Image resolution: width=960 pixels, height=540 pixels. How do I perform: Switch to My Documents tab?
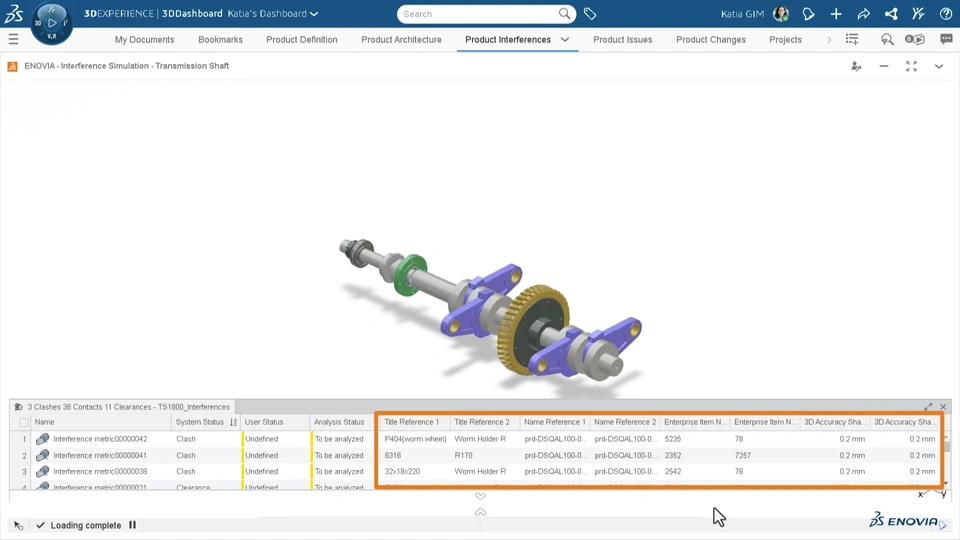click(144, 40)
